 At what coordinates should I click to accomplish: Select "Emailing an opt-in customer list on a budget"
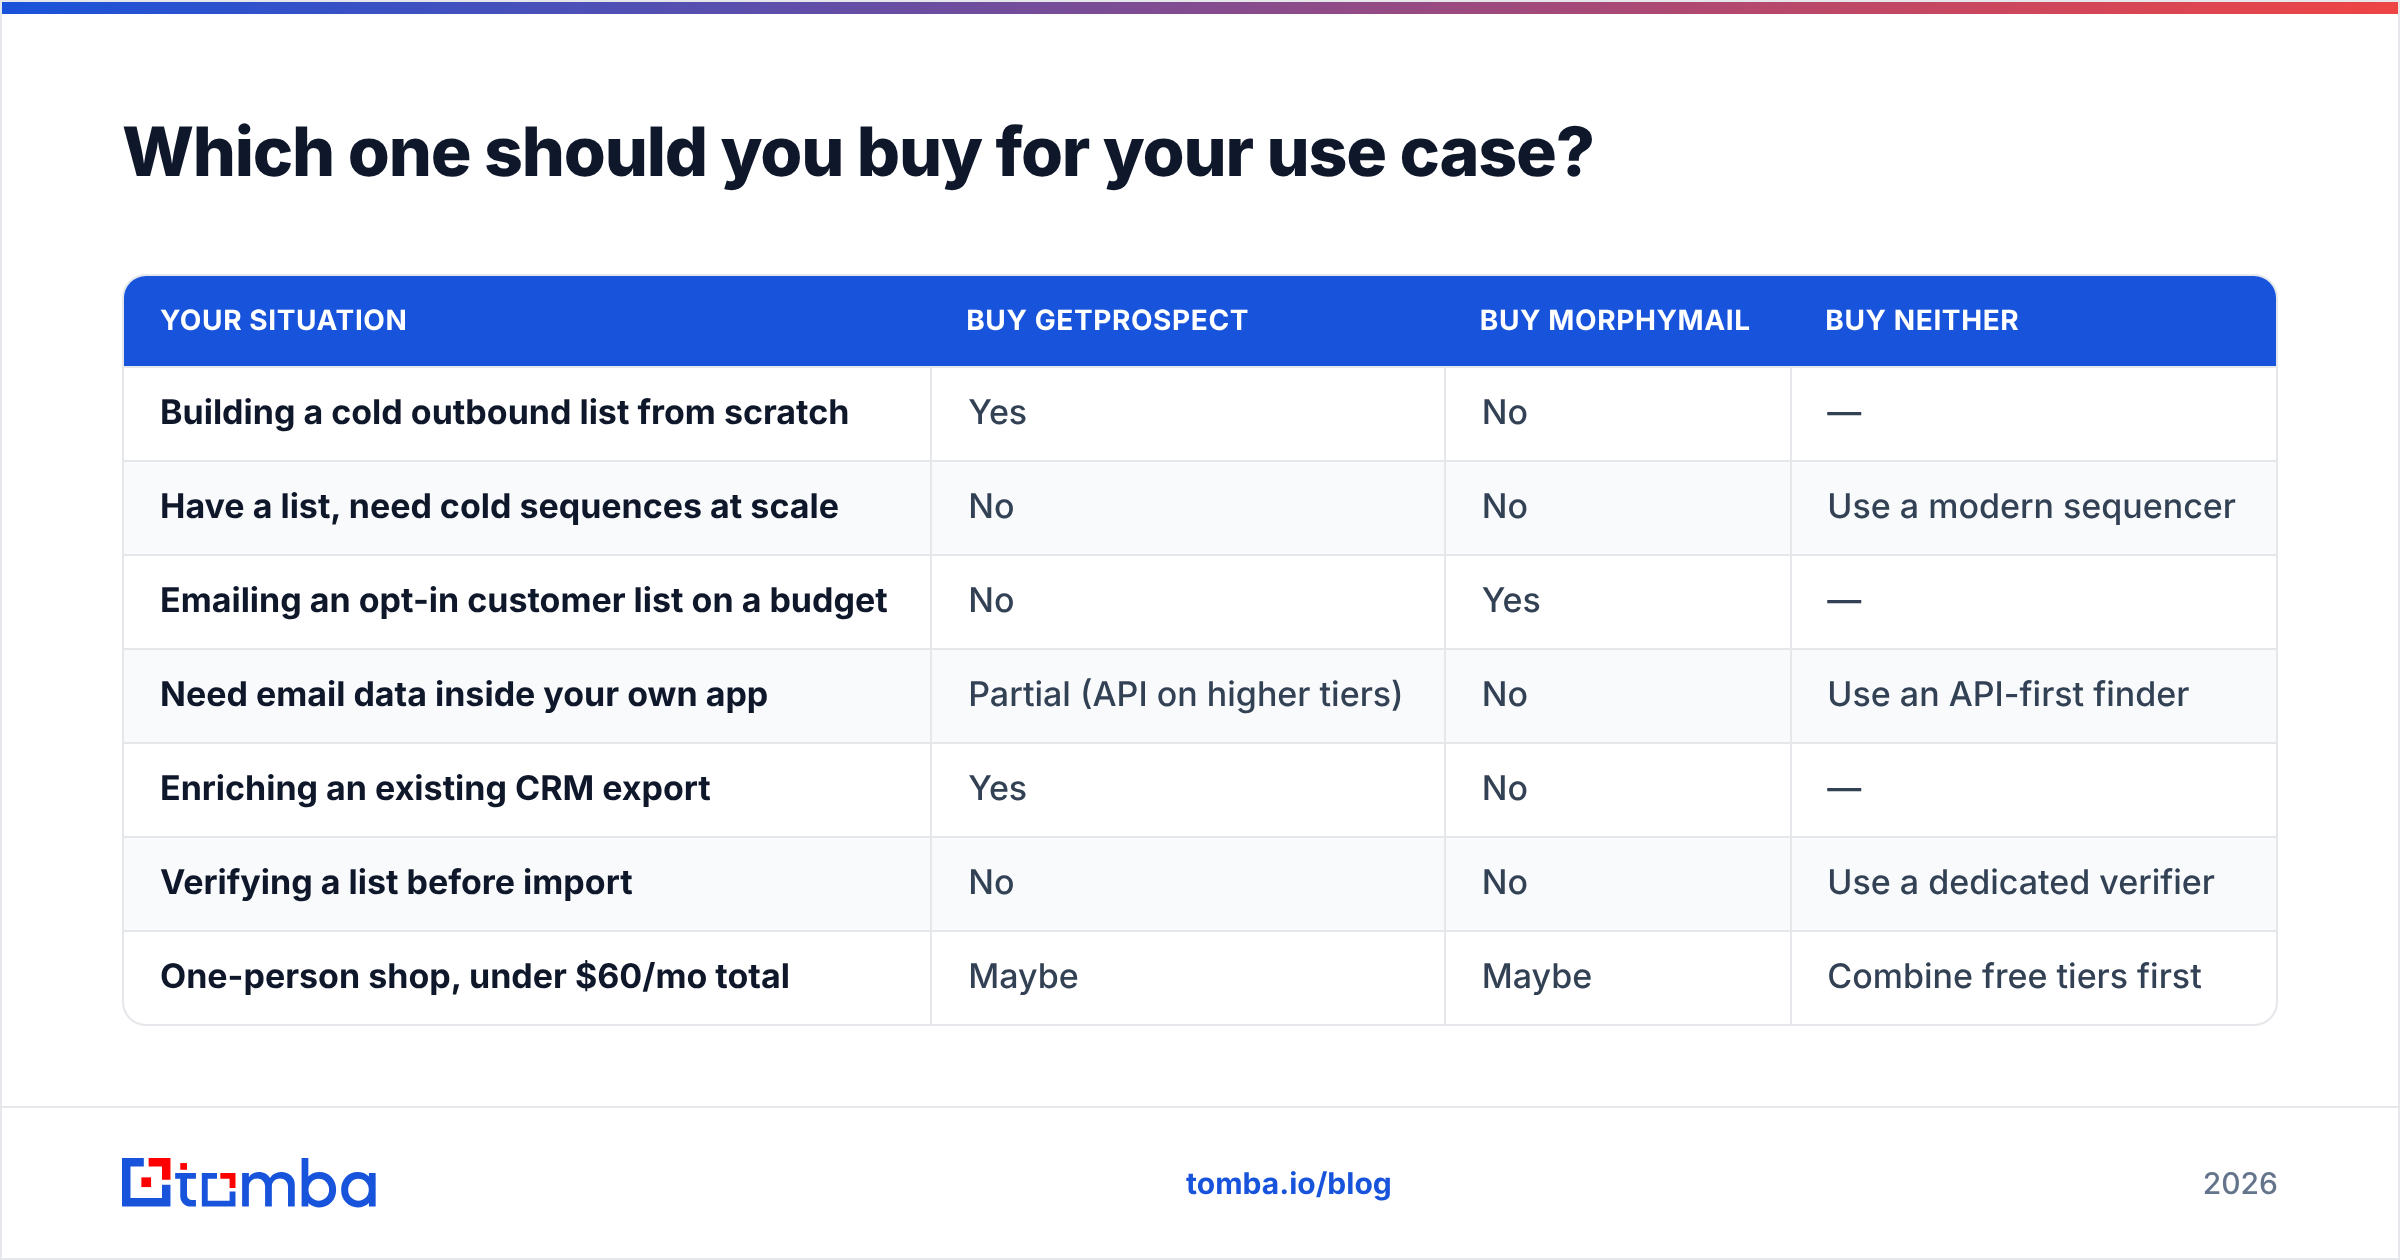pyautogui.click(x=524, y=600)
